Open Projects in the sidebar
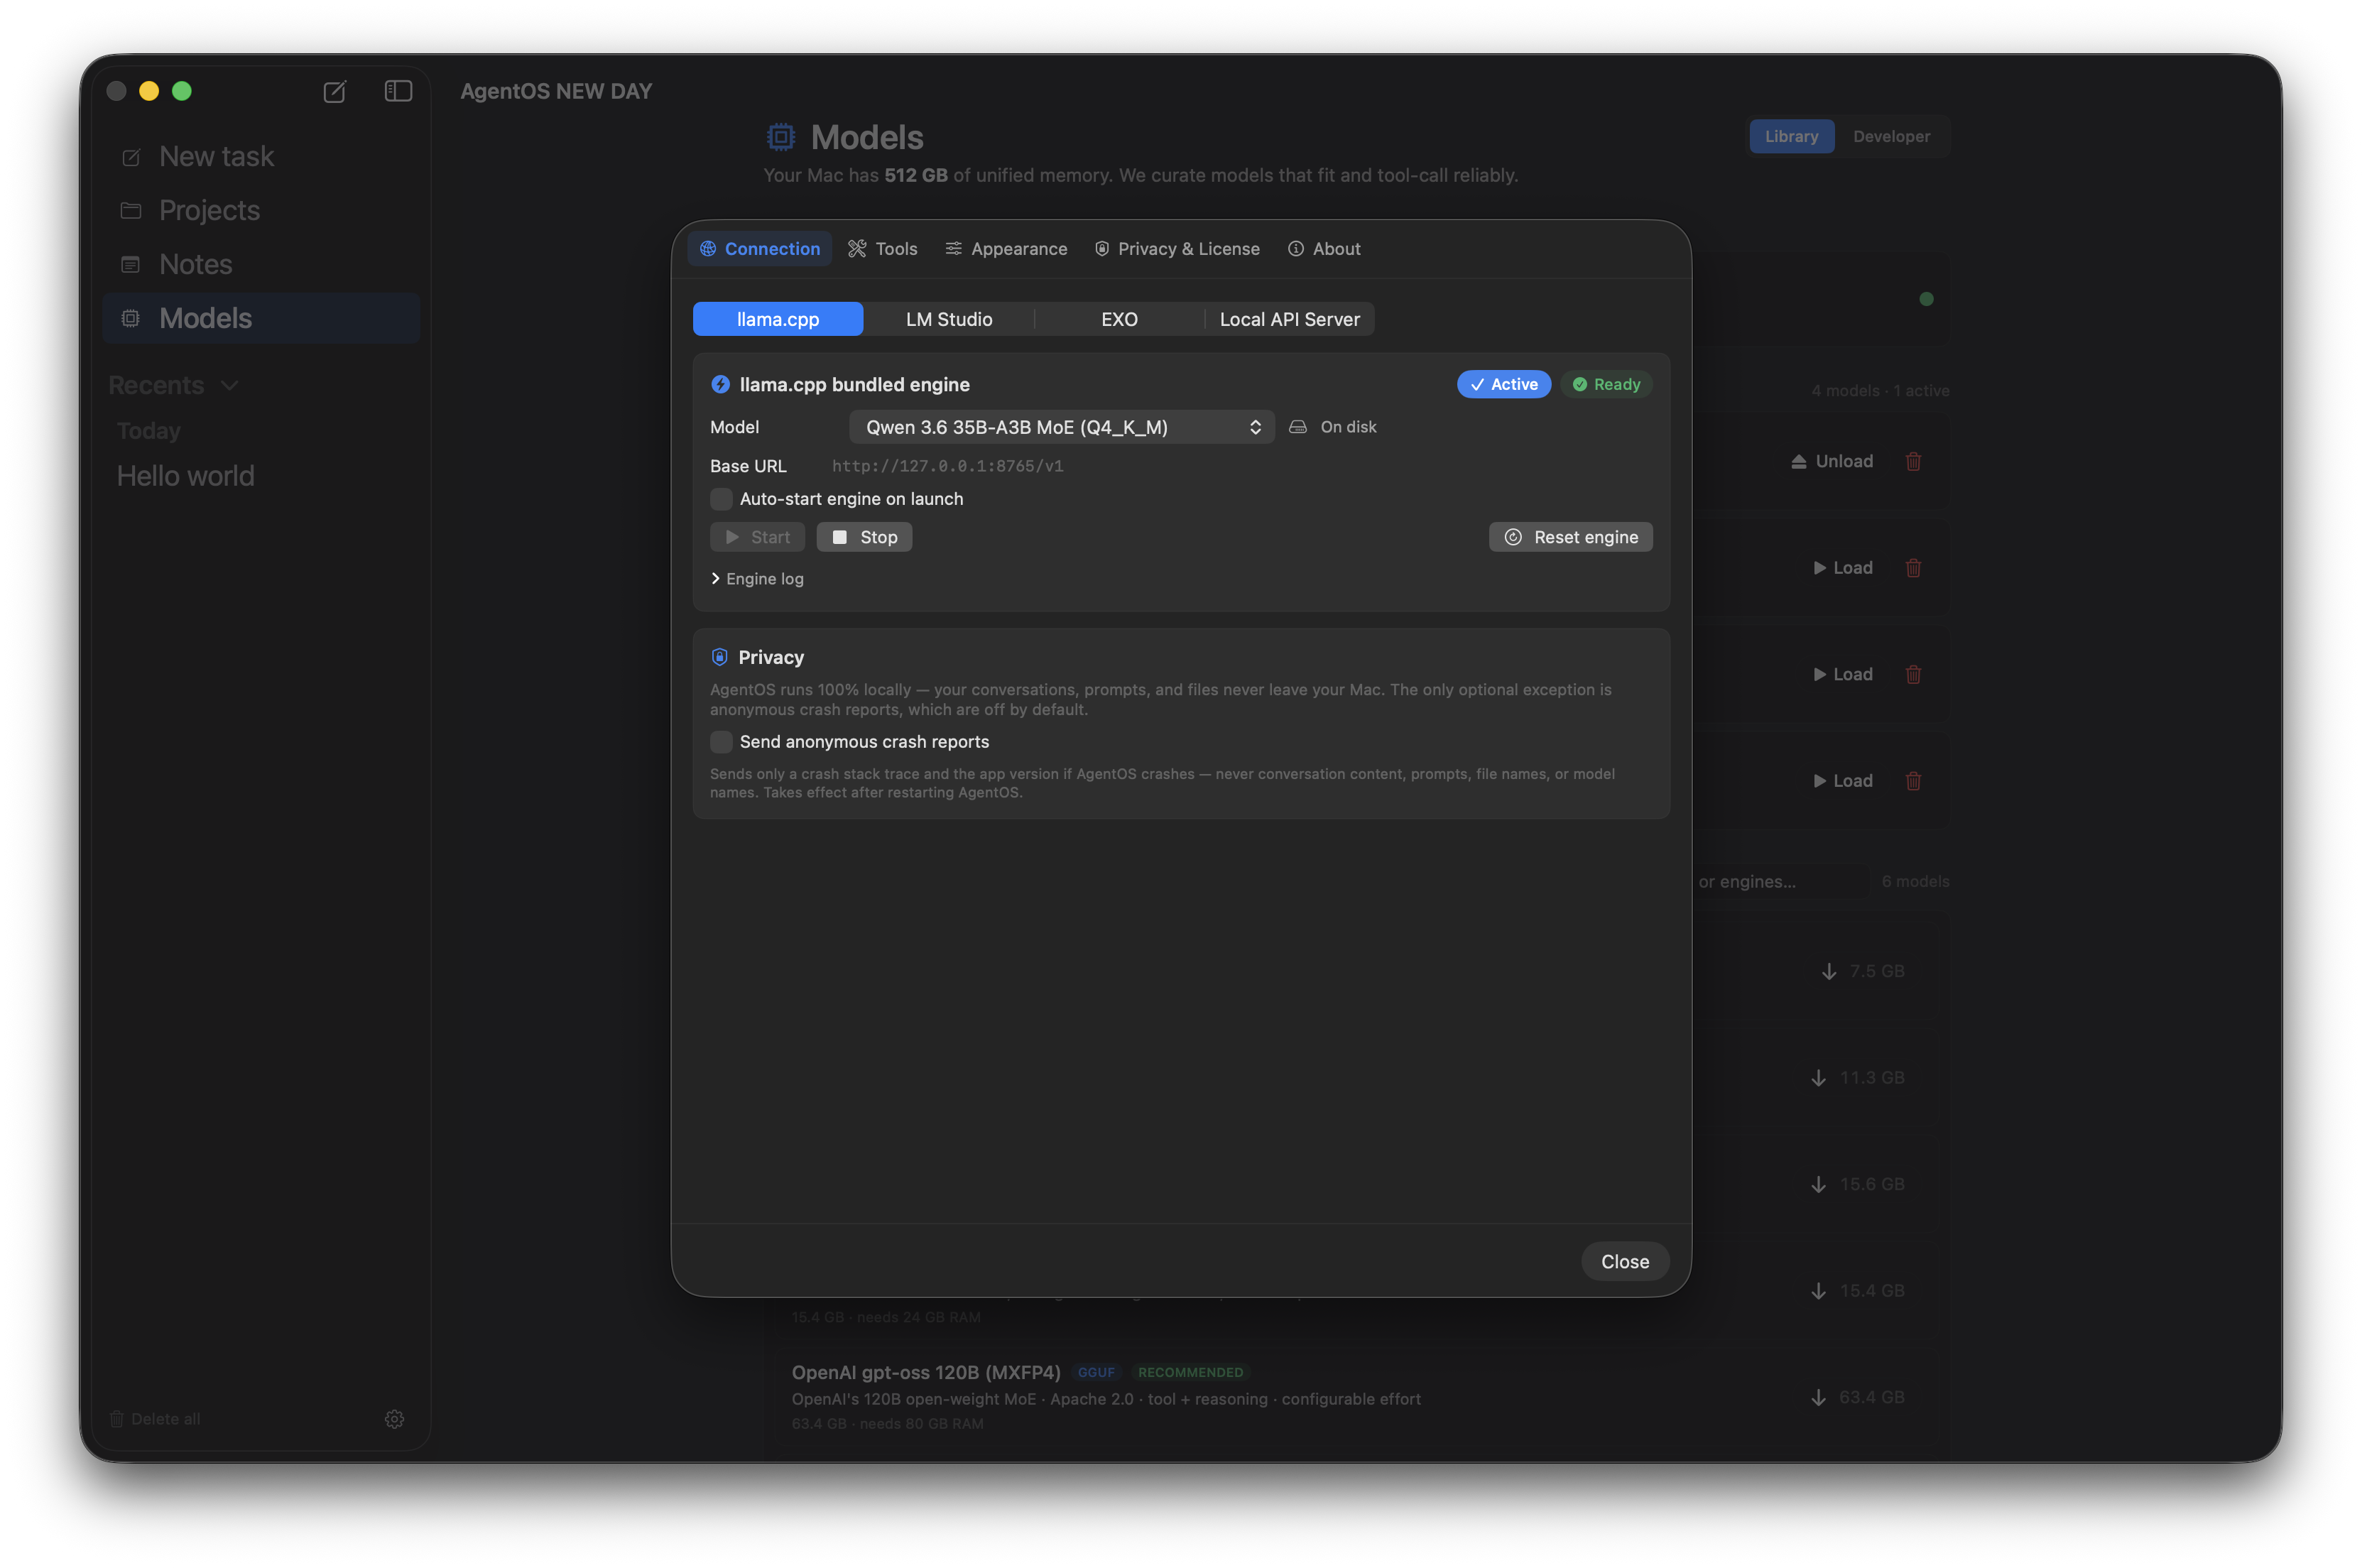2362x1568 pixels. (x=261, y=210)
